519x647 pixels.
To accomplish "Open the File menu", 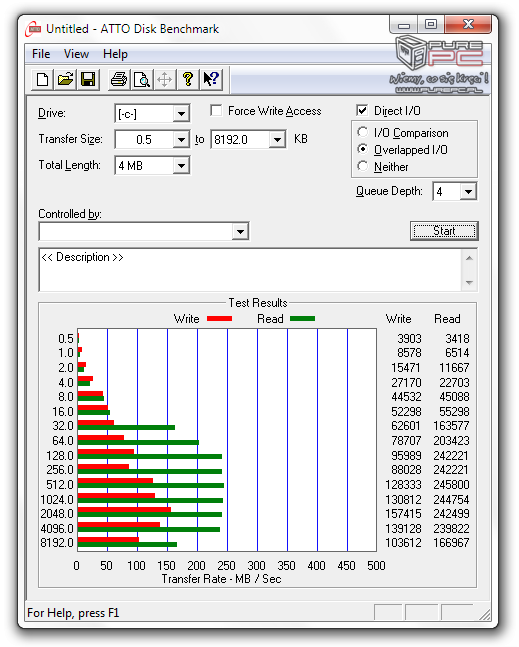I will tap(41, 54).
